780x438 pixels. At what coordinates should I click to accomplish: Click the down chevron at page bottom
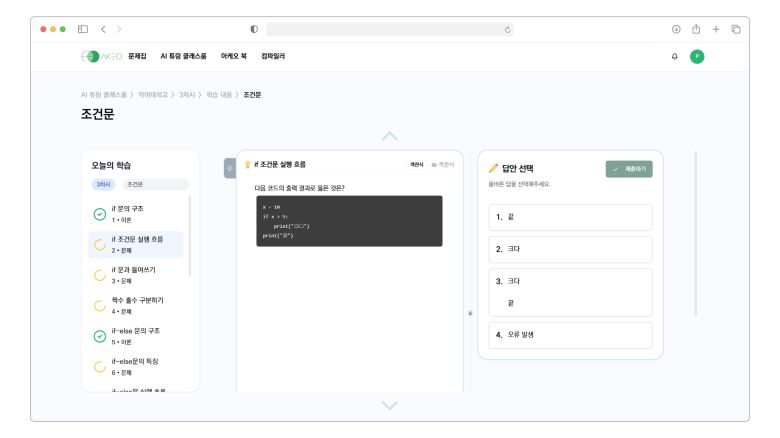coord(390,404)
